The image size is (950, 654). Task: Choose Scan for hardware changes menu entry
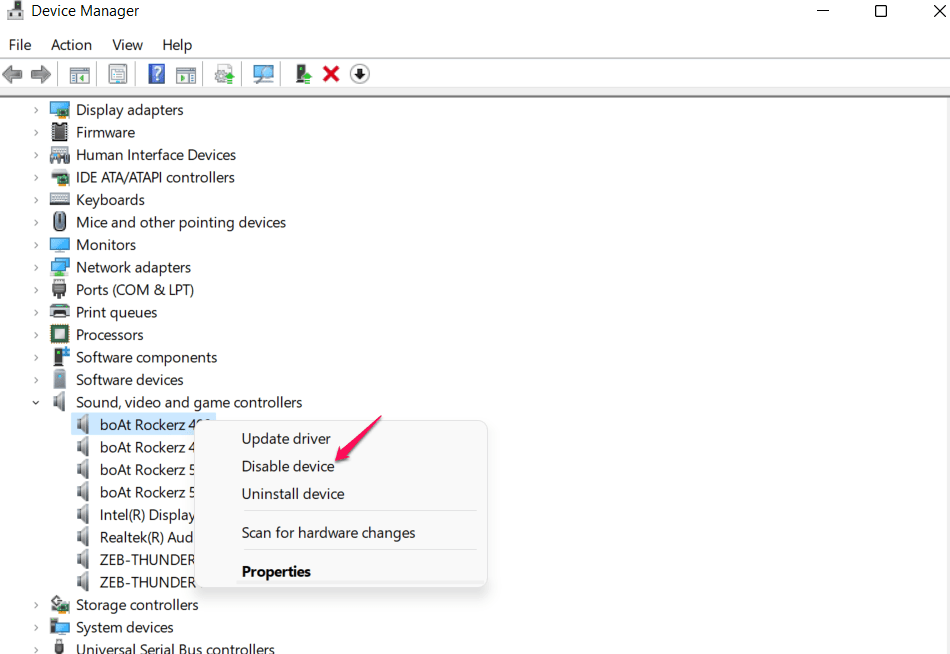point(341,533)
